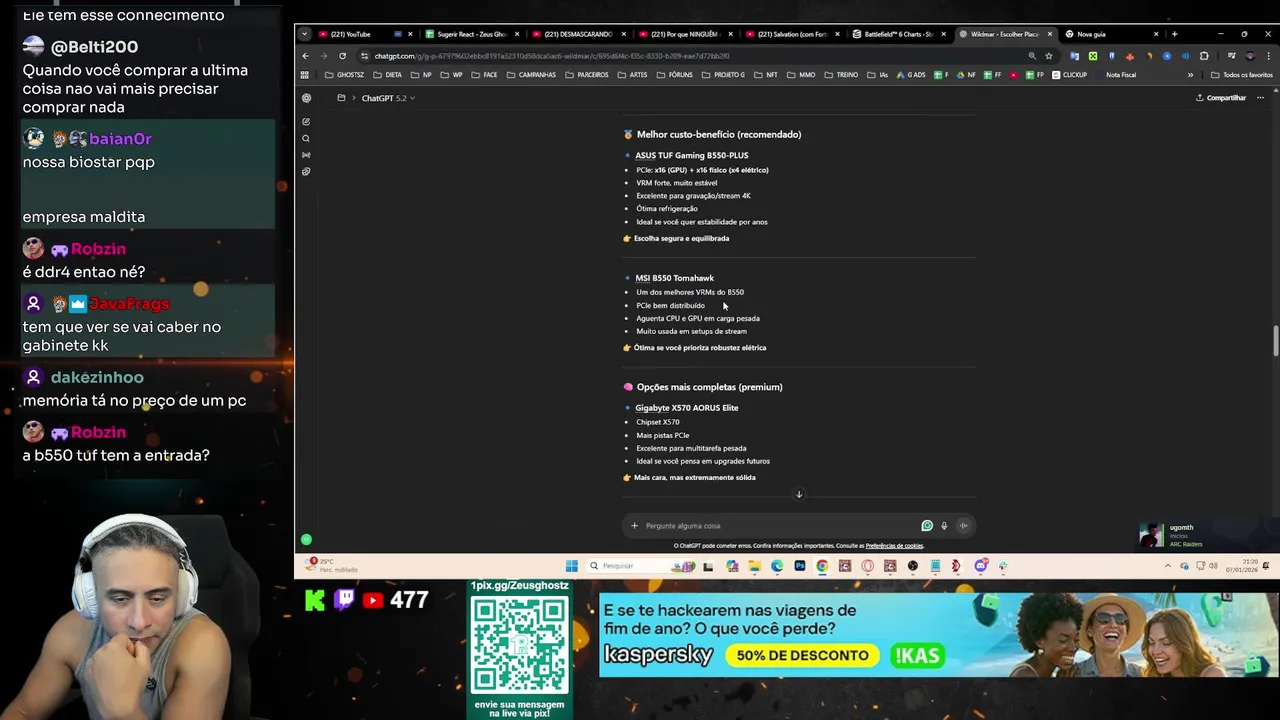Show more bookmarks with the double chevron

coord(1190,75)
